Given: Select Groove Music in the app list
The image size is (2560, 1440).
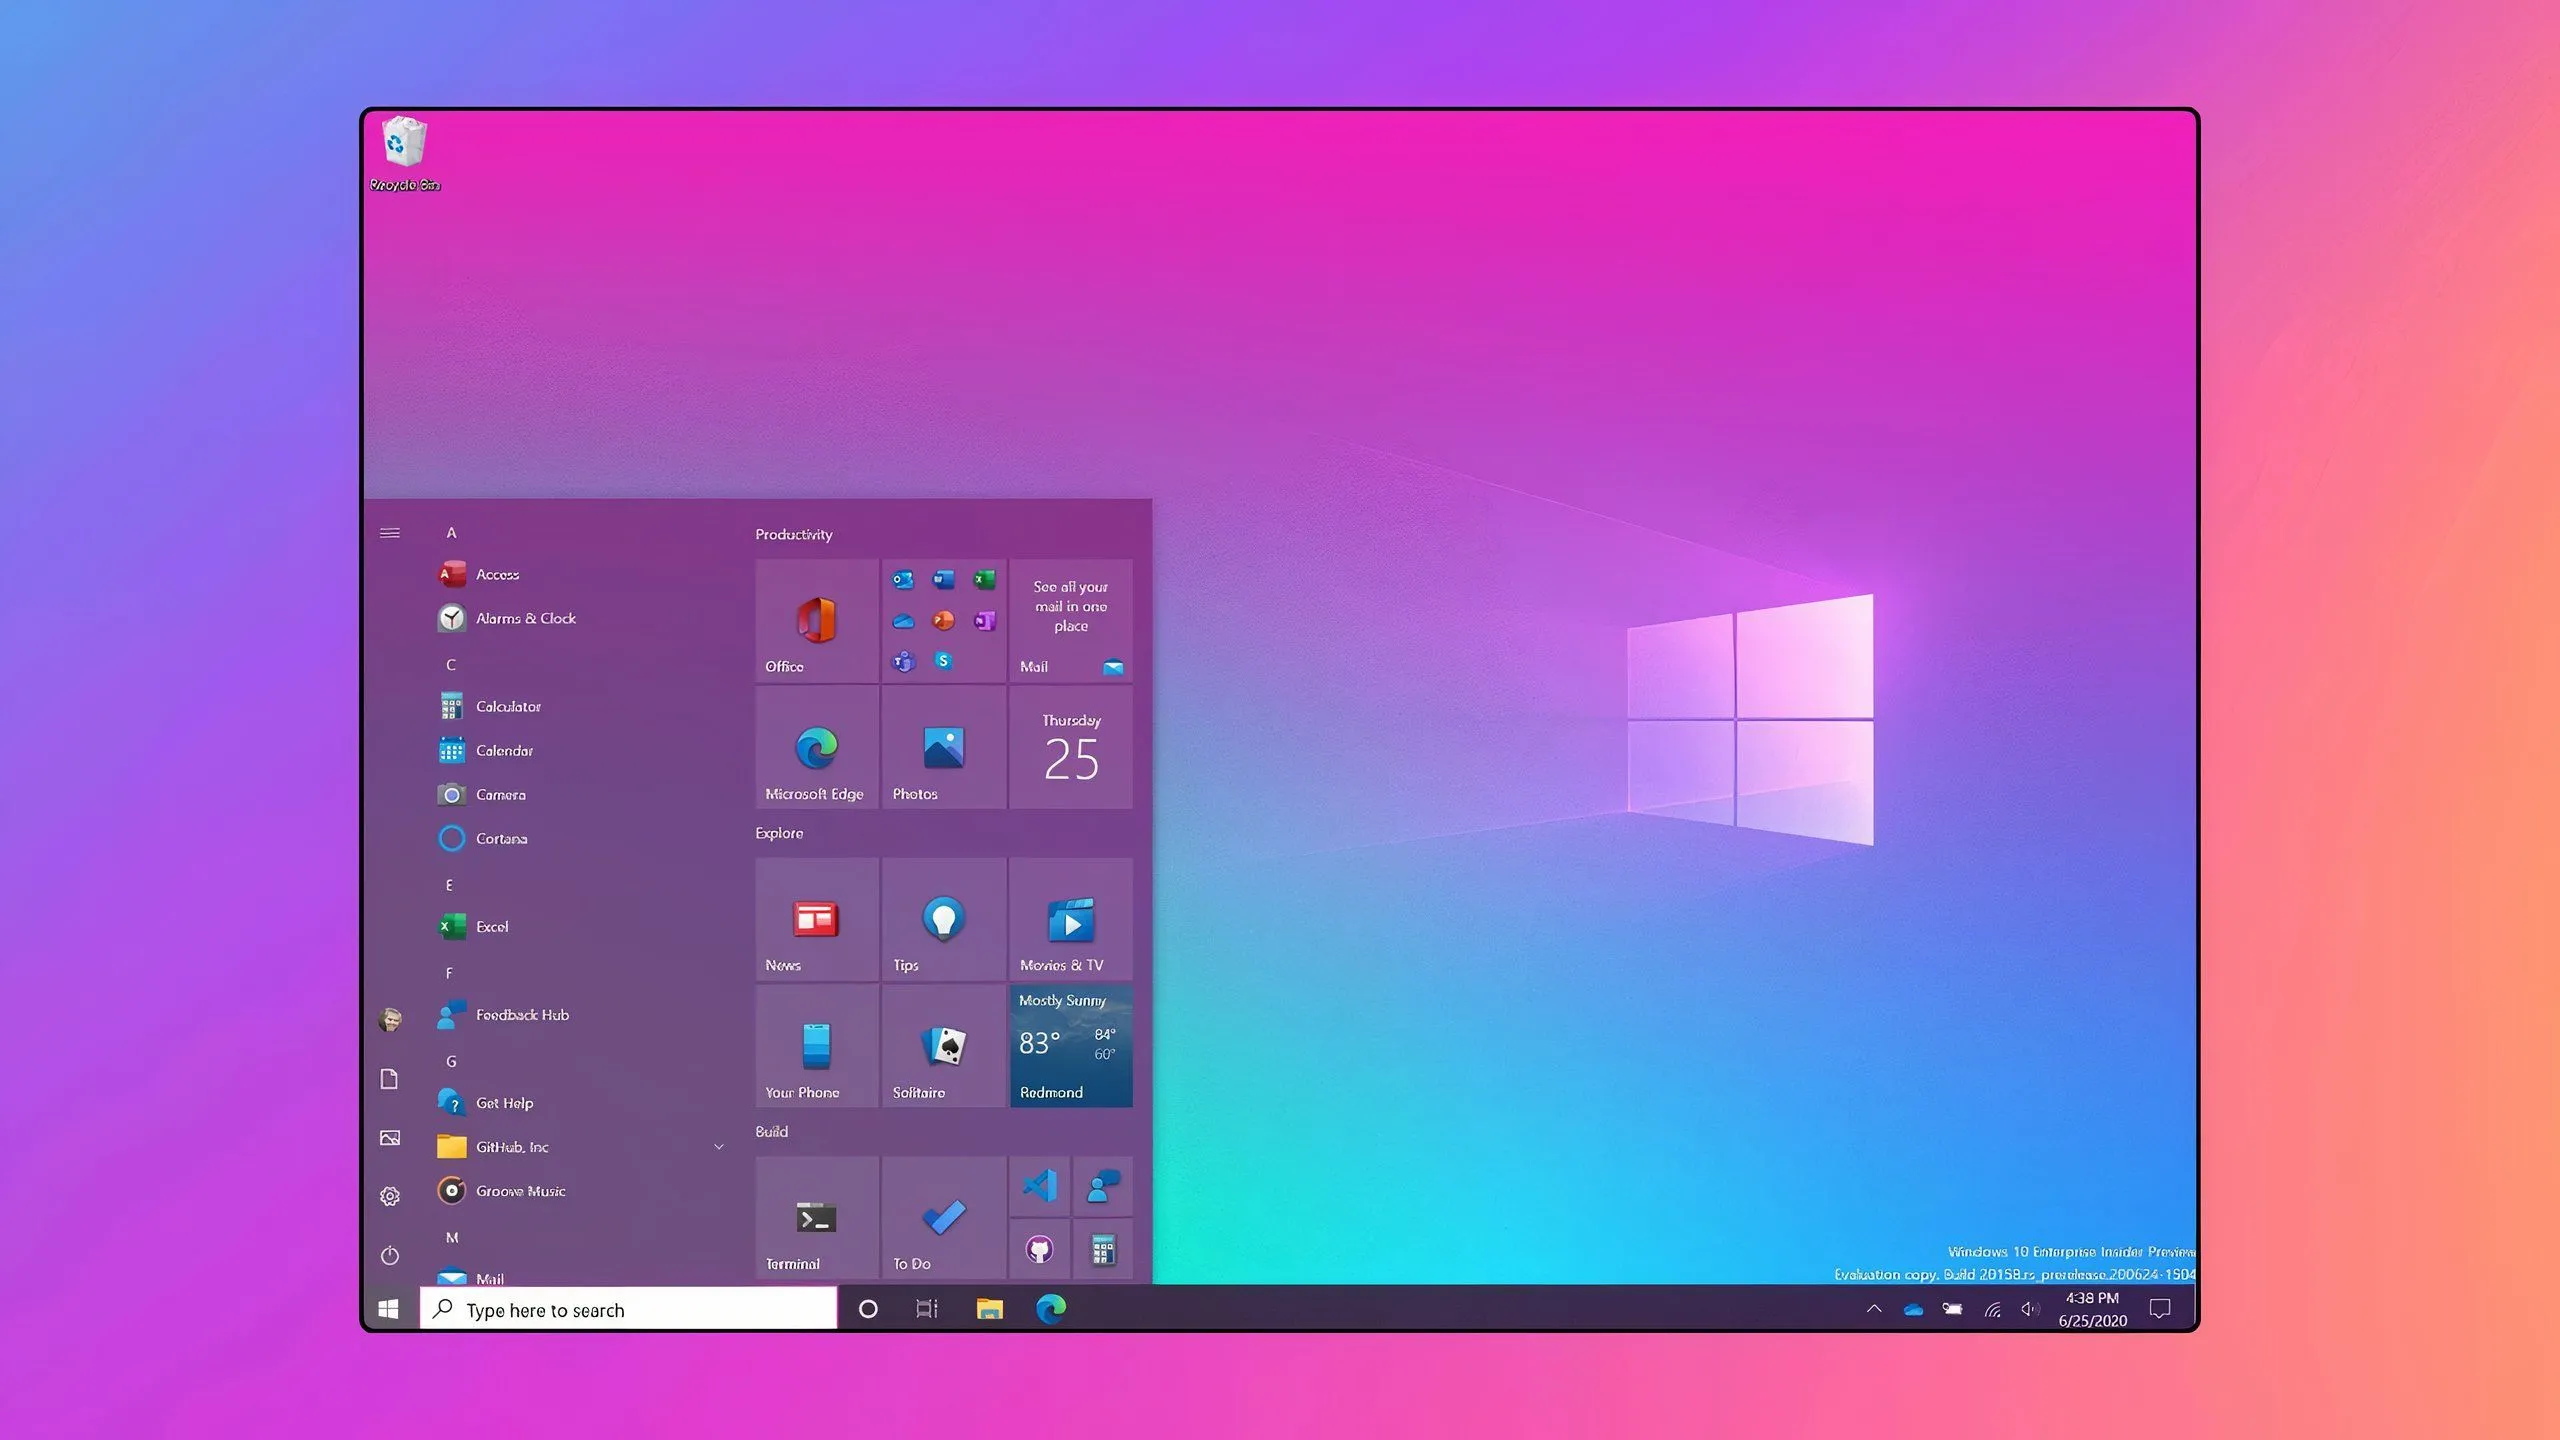Looking at the screenshot, I should tap(521, 1191).
